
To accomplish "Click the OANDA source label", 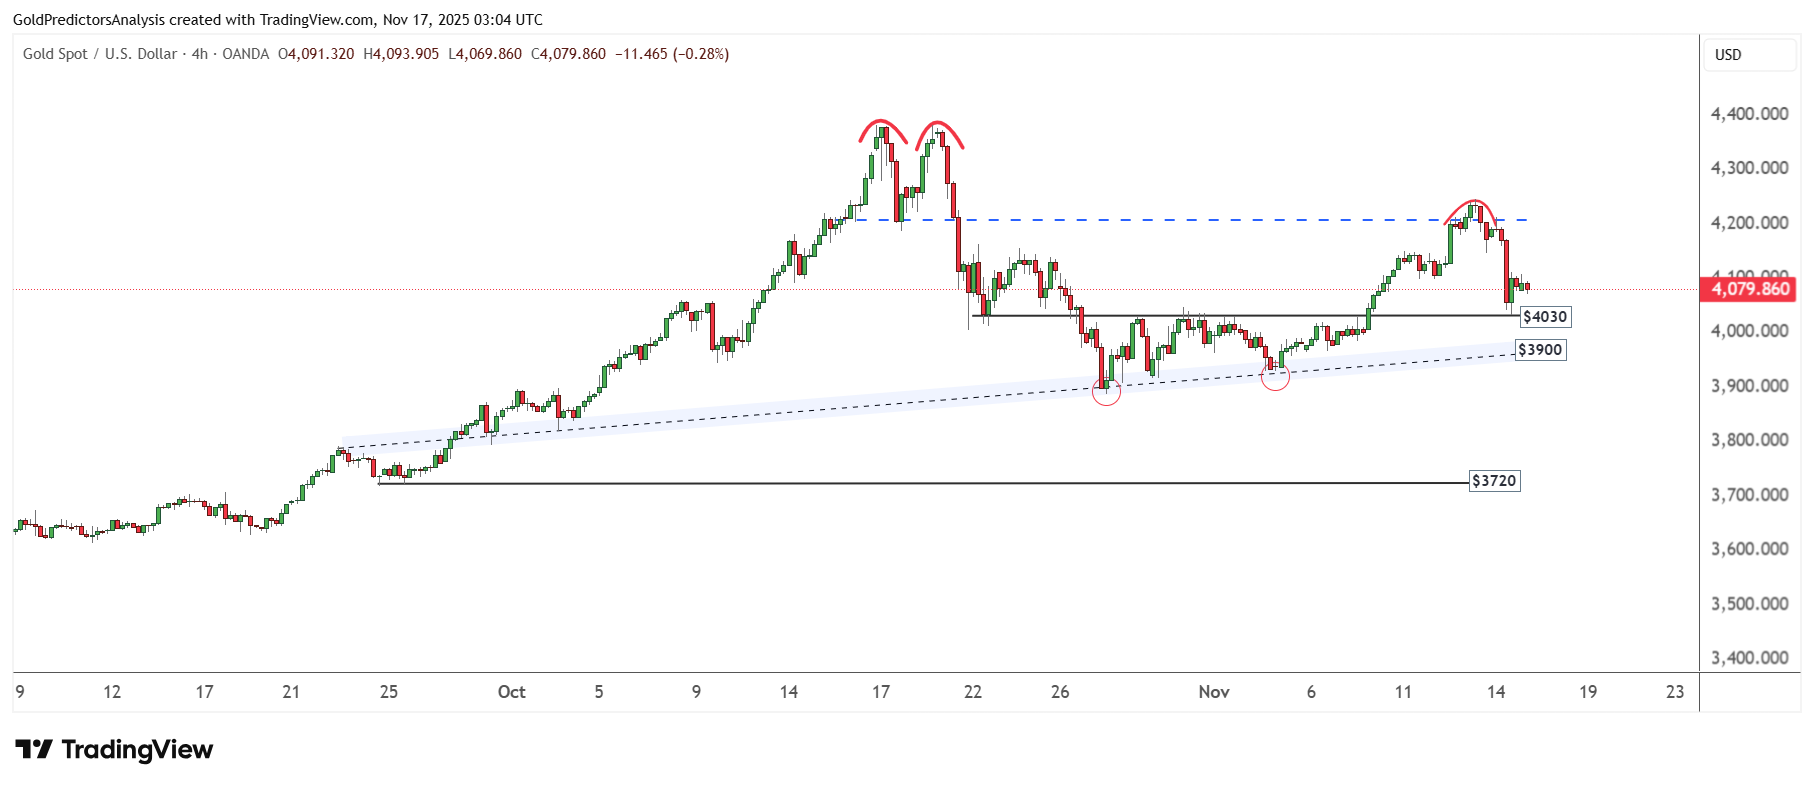I will (245, 54).
